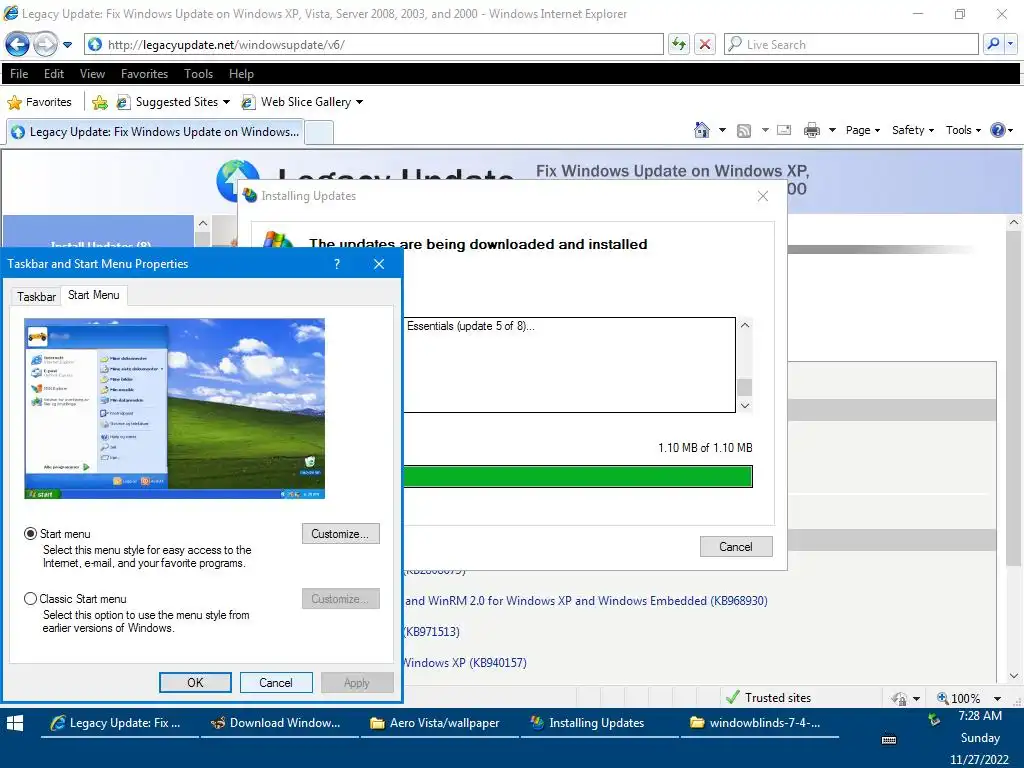Click the address bar with legacyupdate.net URL
This screenshot has width=1024, height=768.
374,44
